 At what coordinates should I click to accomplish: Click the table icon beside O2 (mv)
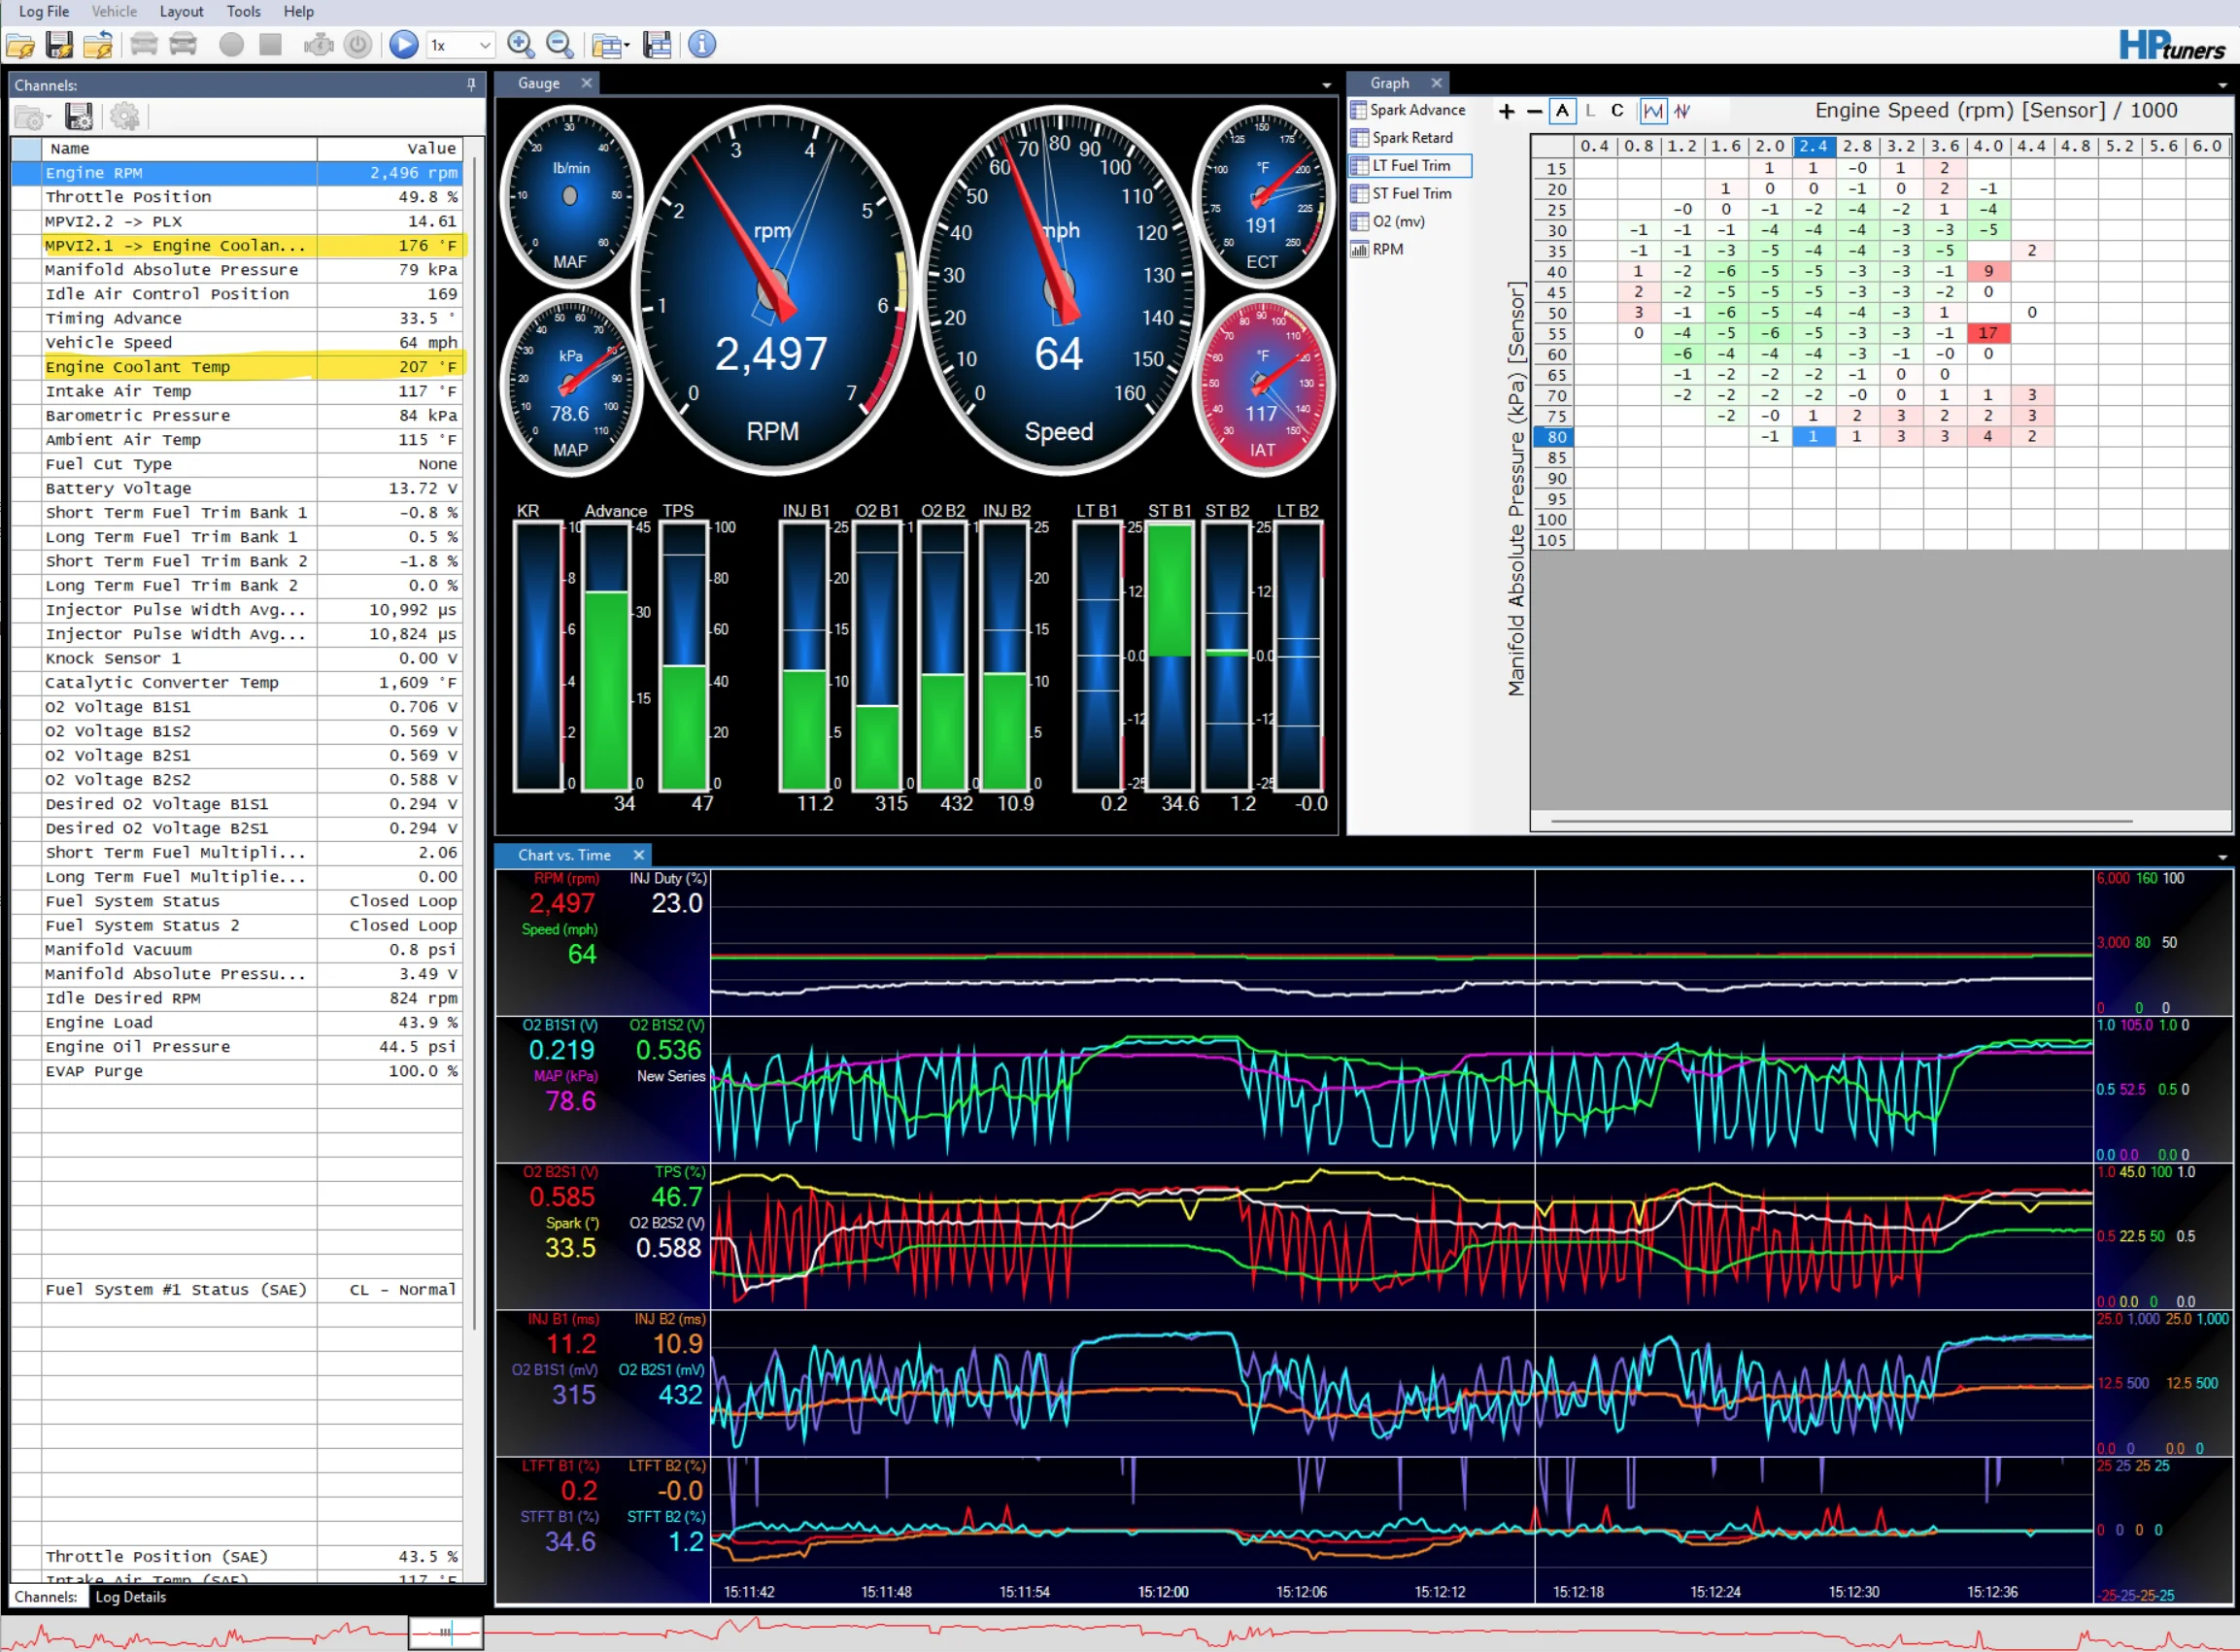pos(1359,221)
